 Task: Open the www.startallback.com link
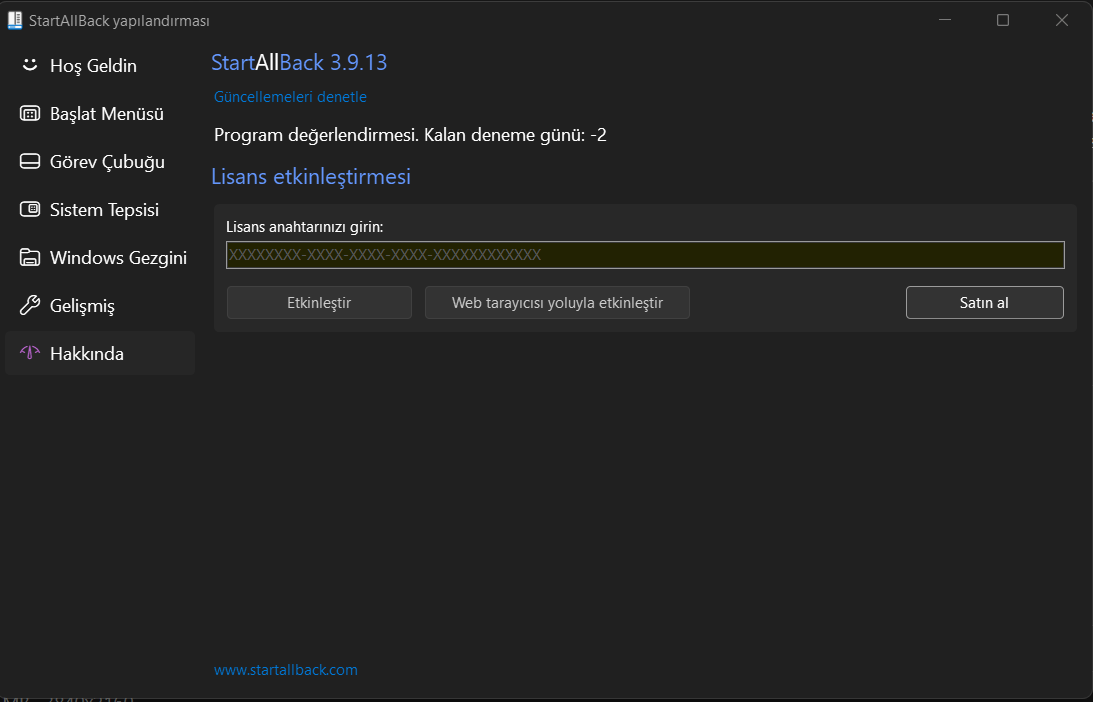click(x=285, y=670)
